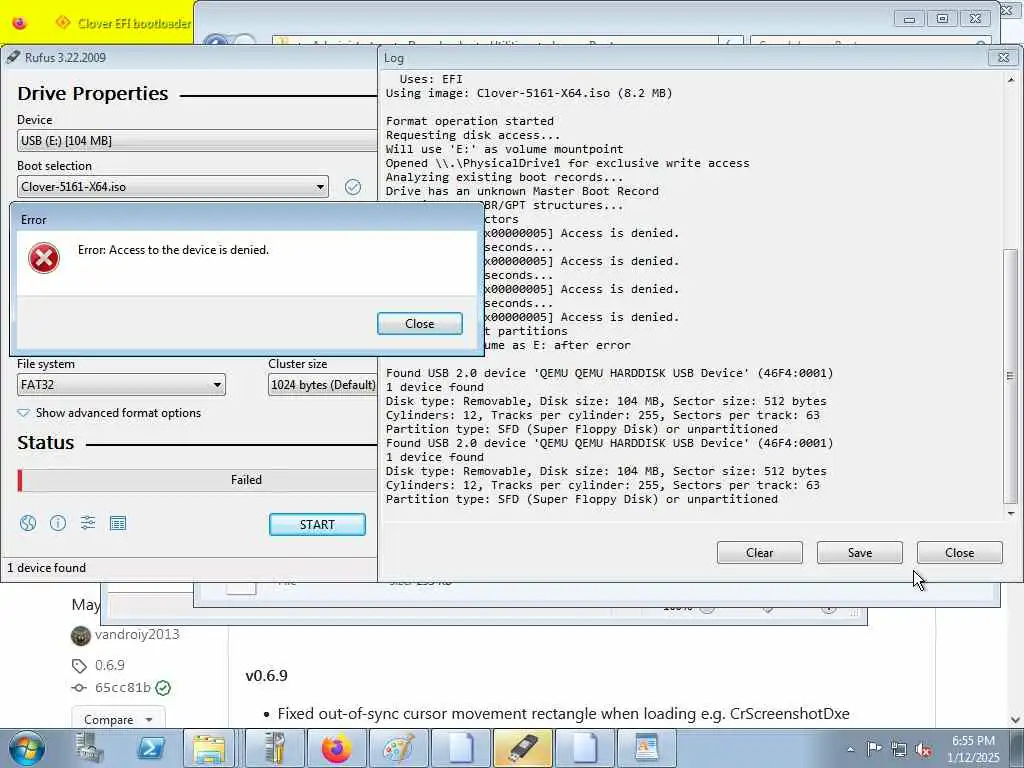Open Action Center flag tray icon
The height and width of the screenshot is (768, 1024).
874,749
